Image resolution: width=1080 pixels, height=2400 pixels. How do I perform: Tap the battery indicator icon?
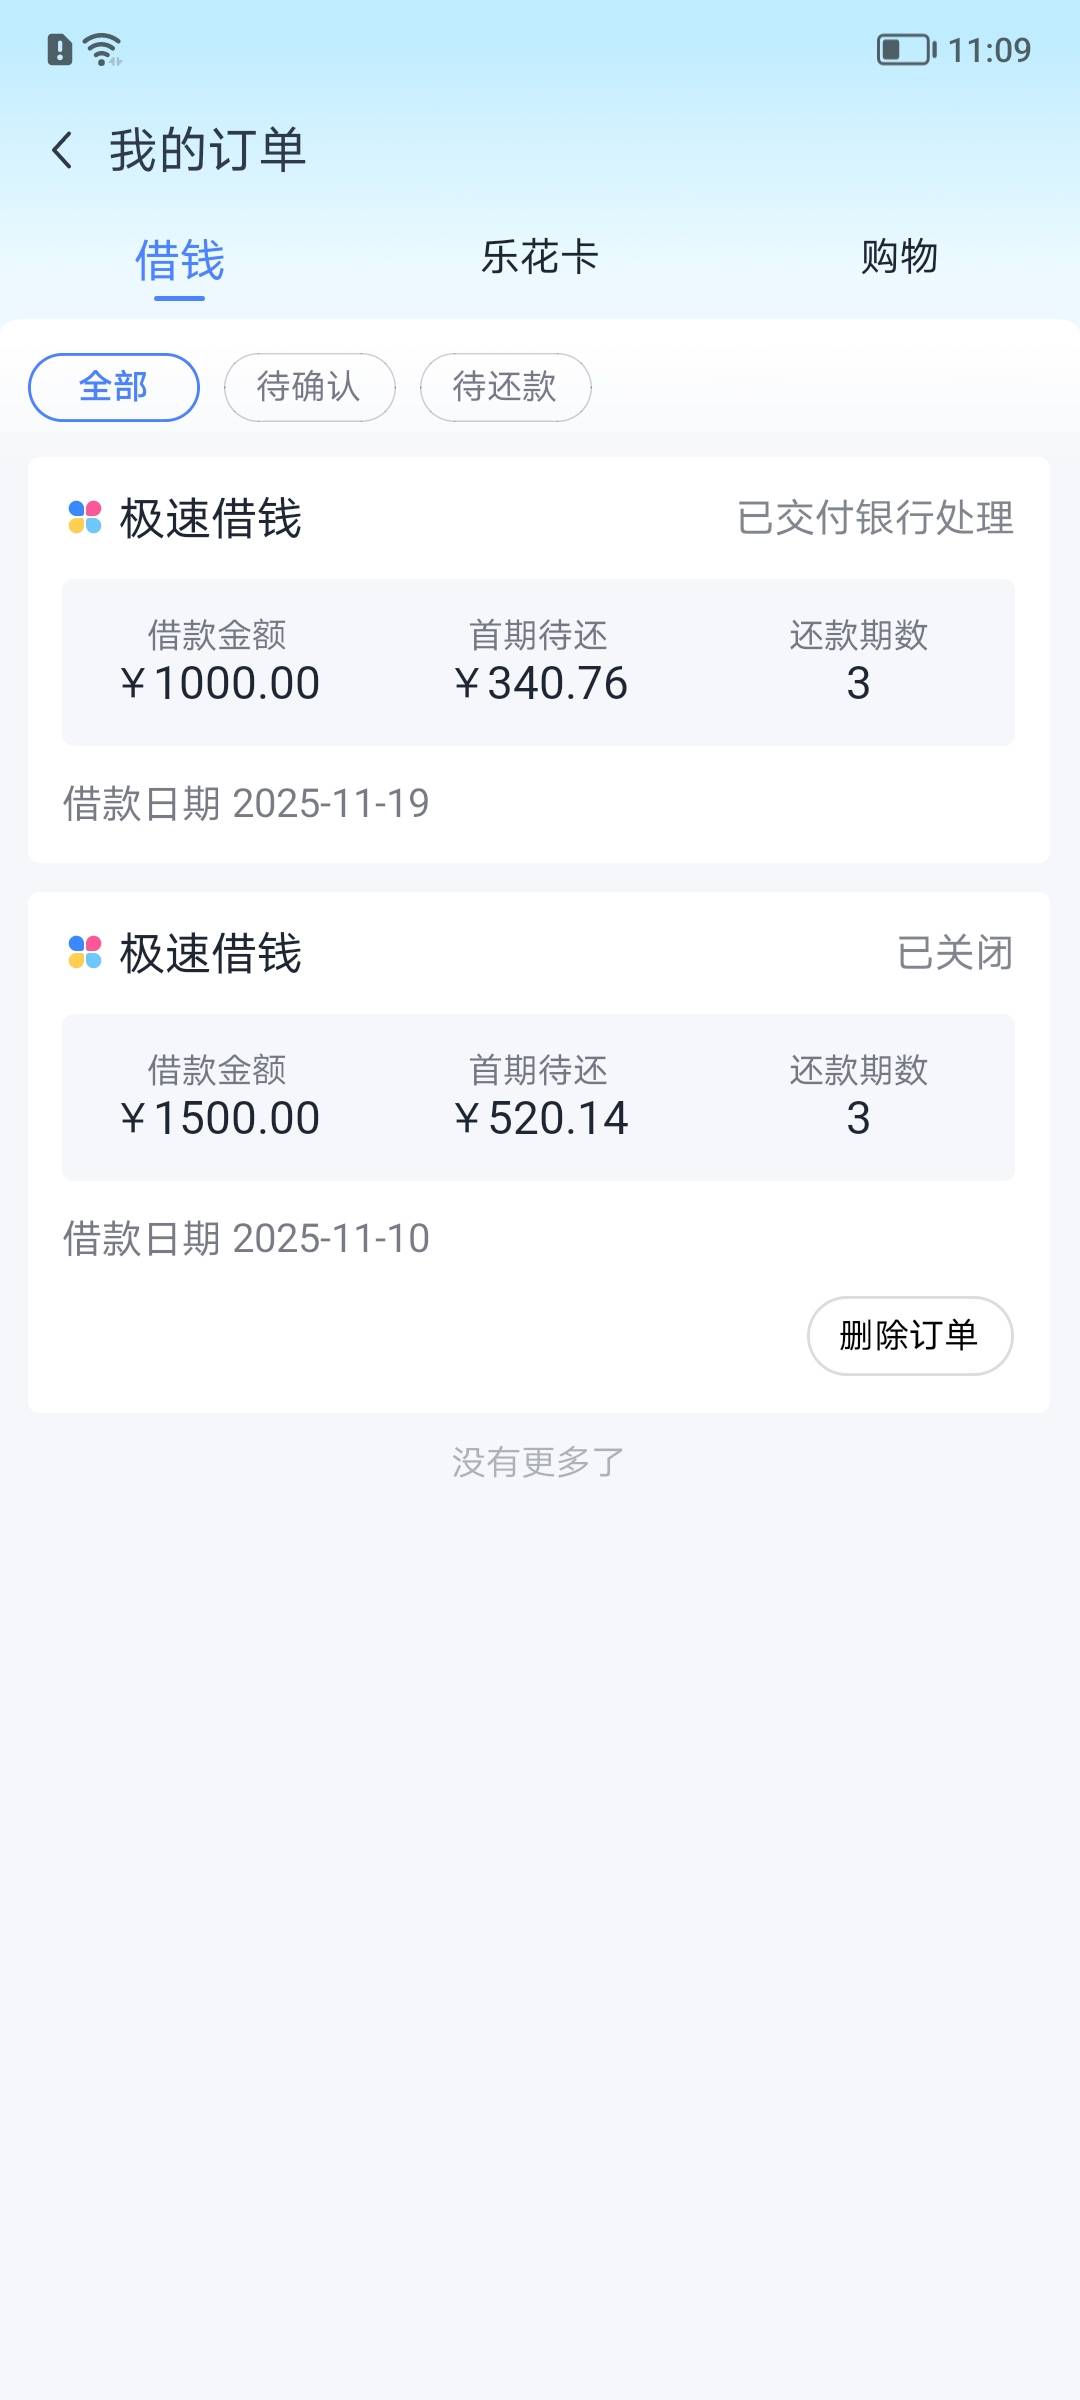click(906, 49)
